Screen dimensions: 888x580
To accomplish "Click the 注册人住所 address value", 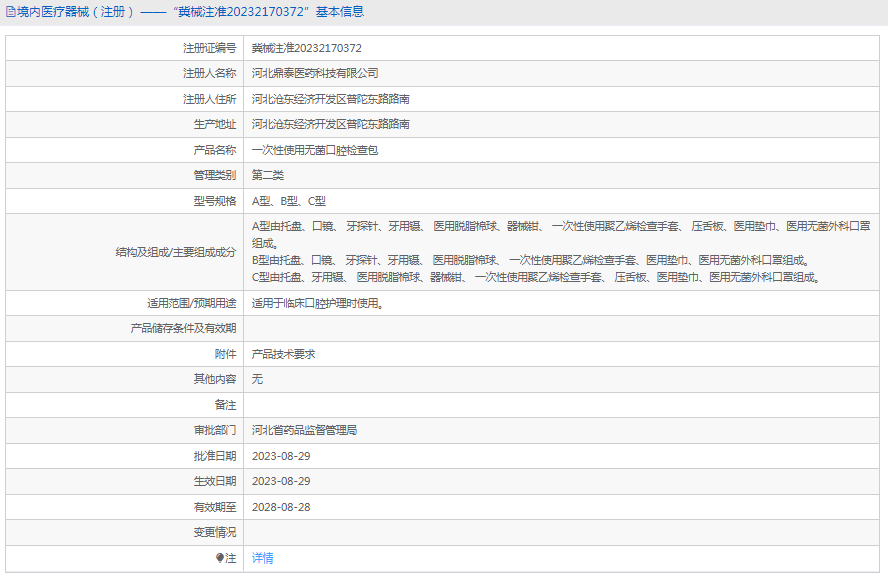I will point(330,99).
